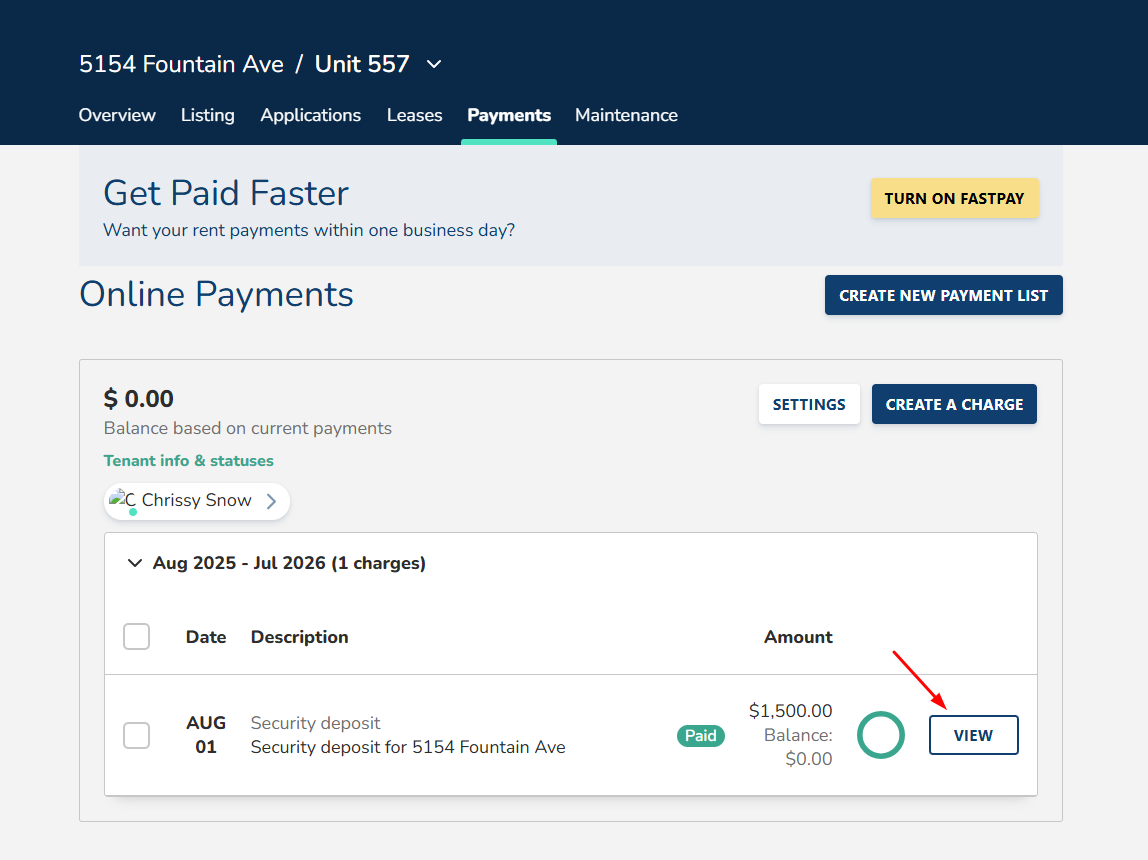1148x860 pixels.
Task: Click the Create a Charge button
Action: pos(954,404)
